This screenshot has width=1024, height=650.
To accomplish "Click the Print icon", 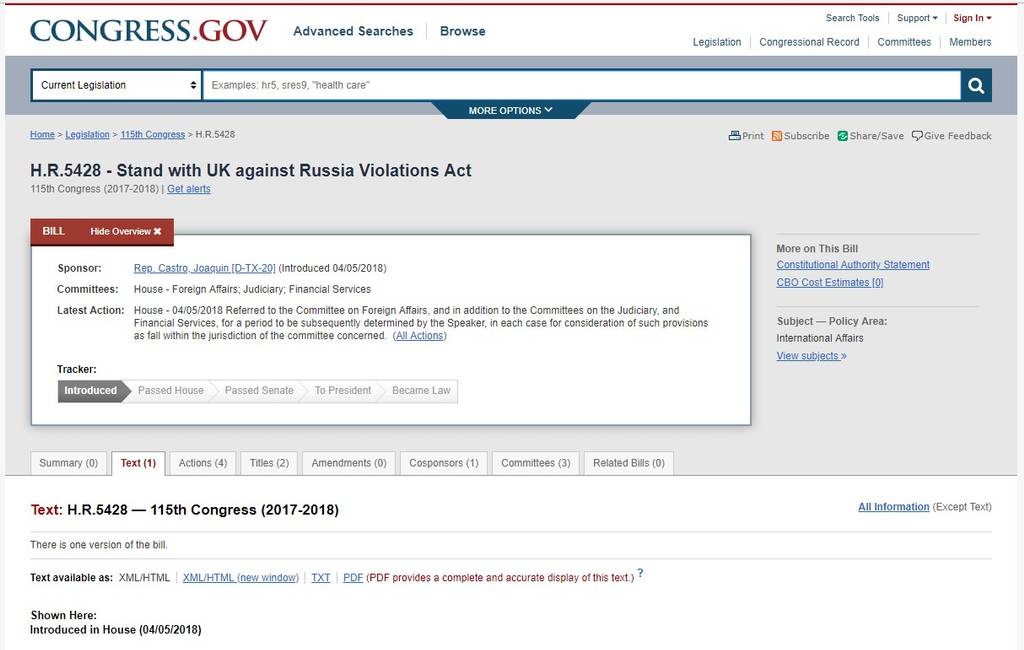I will pyautogui.click(x=735, y=136).
